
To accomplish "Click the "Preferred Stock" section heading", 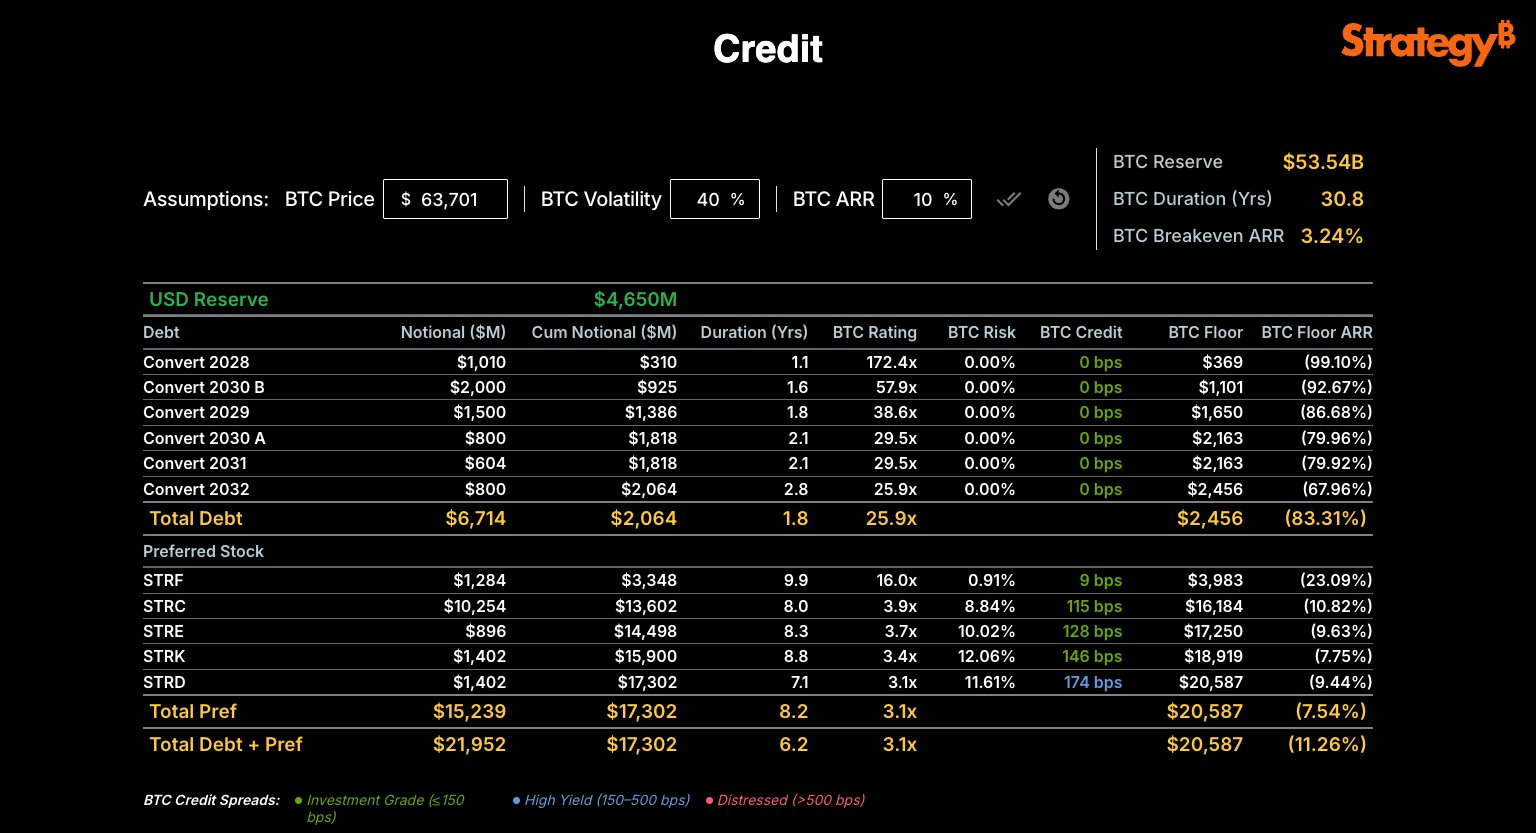I will pos(203,551).
